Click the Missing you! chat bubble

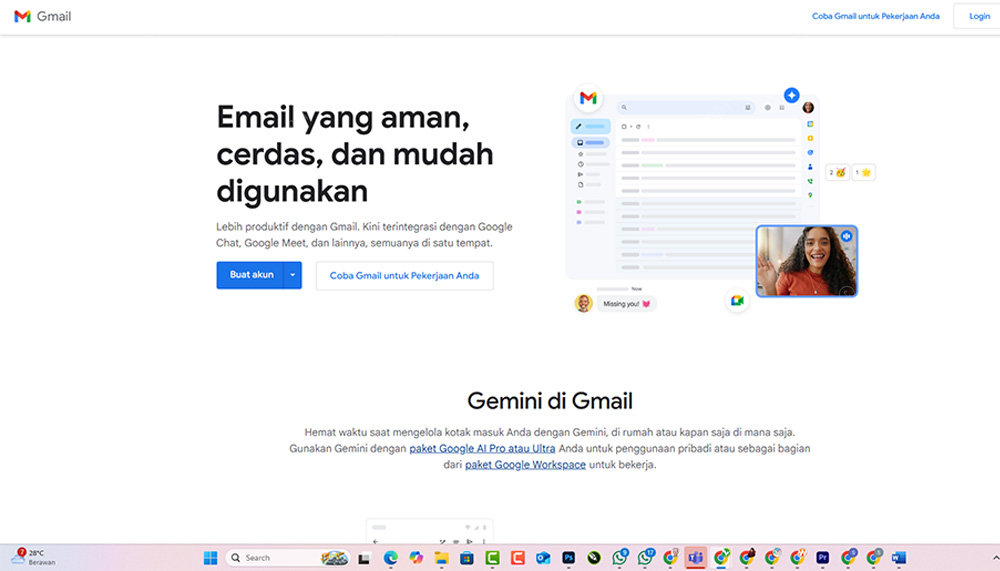pos(626,304)
